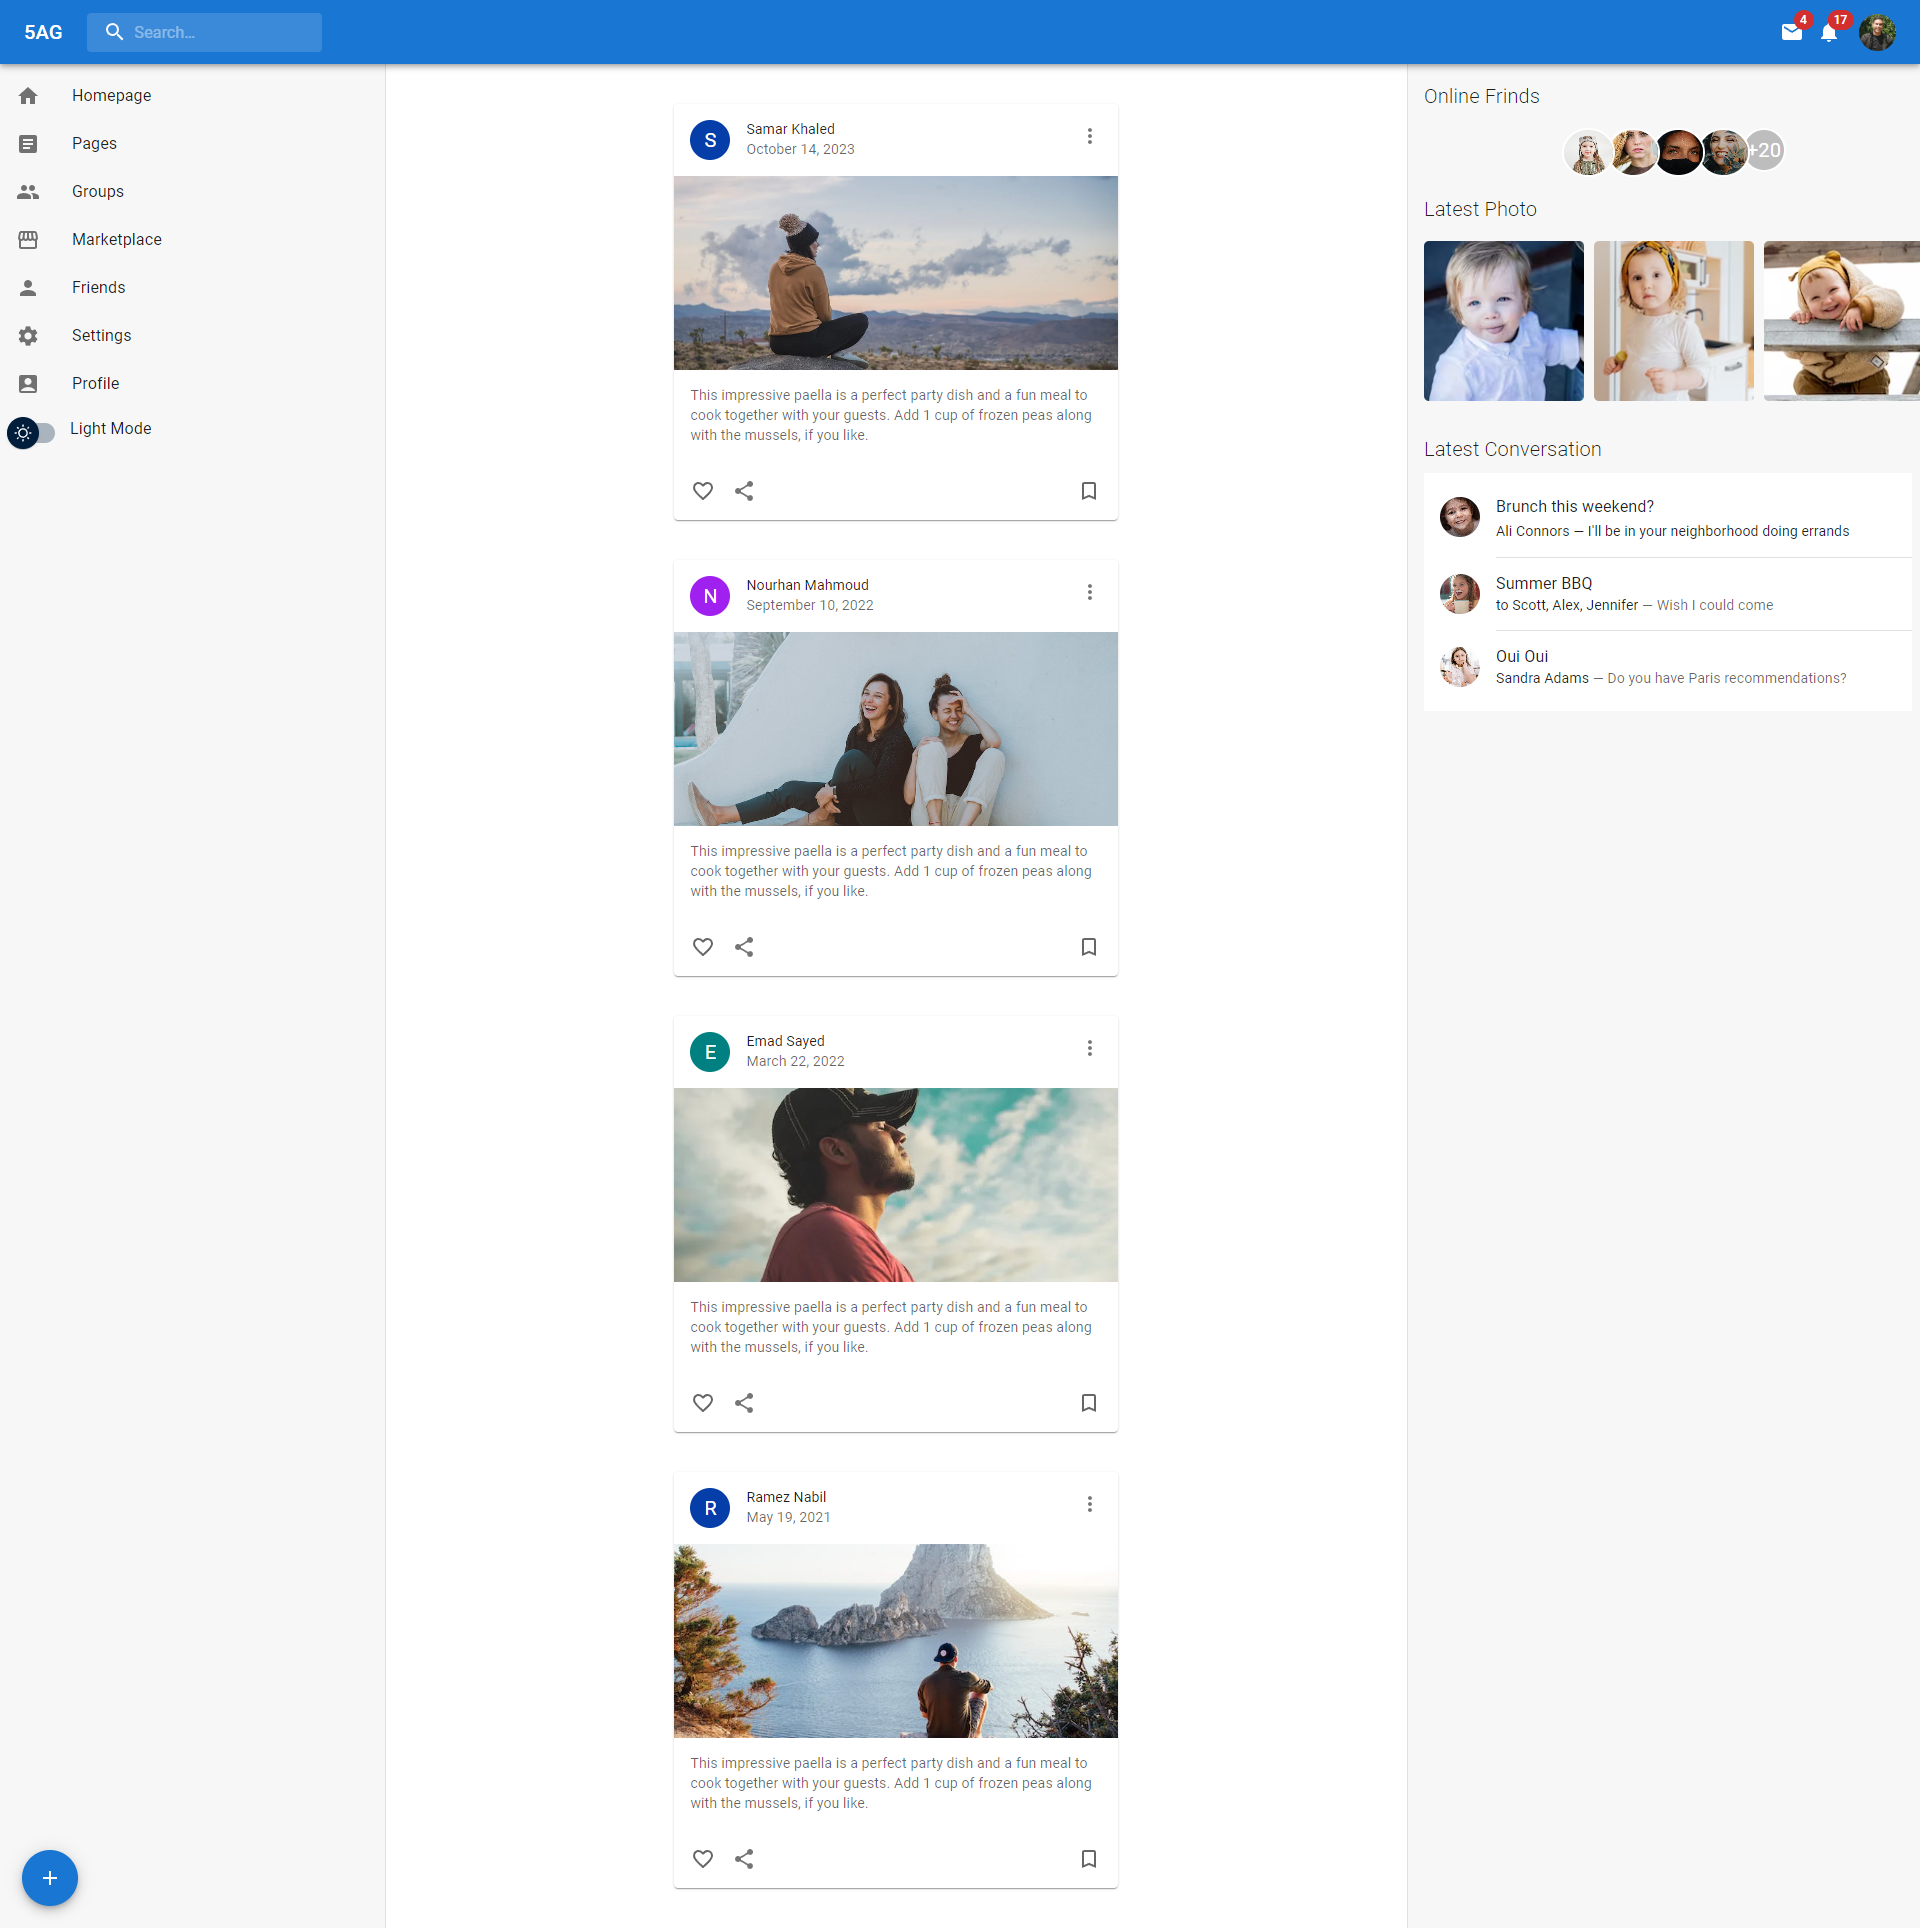Viewport: 1920px width, 1928px height.
Task: Share Ramez Nabil's post
Action: [x=744, y=1859]
